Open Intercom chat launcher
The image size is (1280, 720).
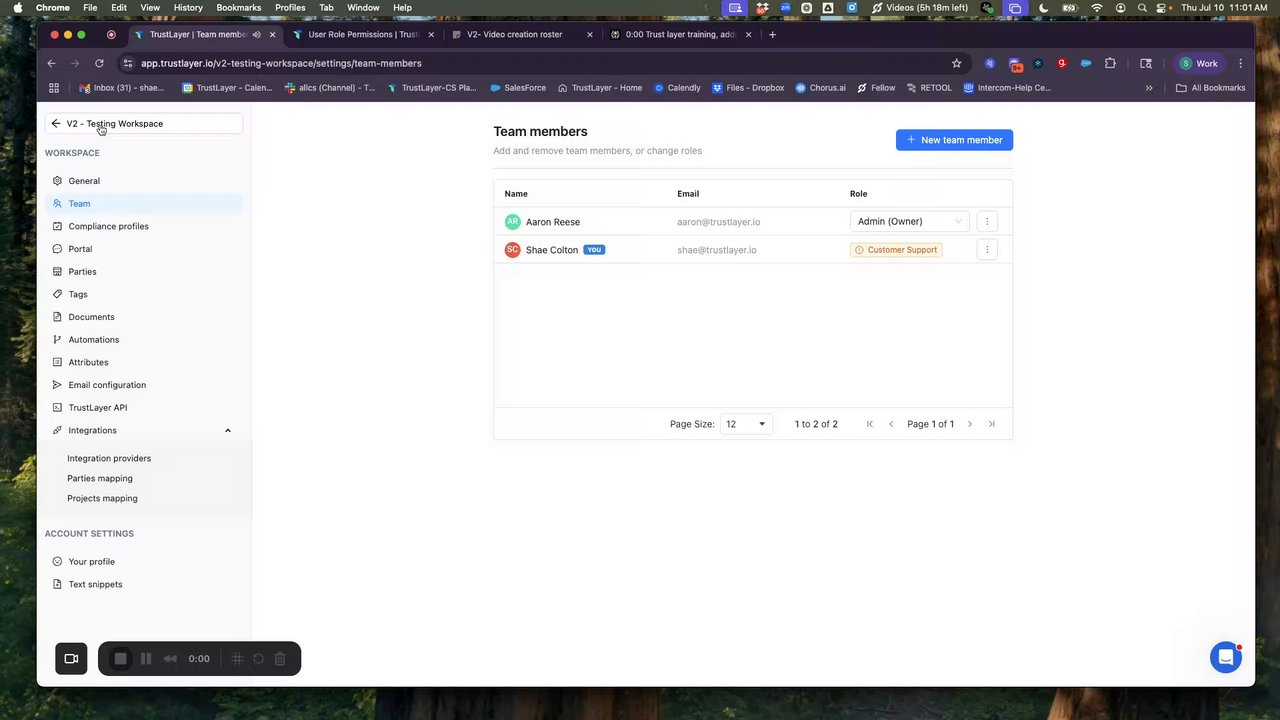click(1226, 657)
